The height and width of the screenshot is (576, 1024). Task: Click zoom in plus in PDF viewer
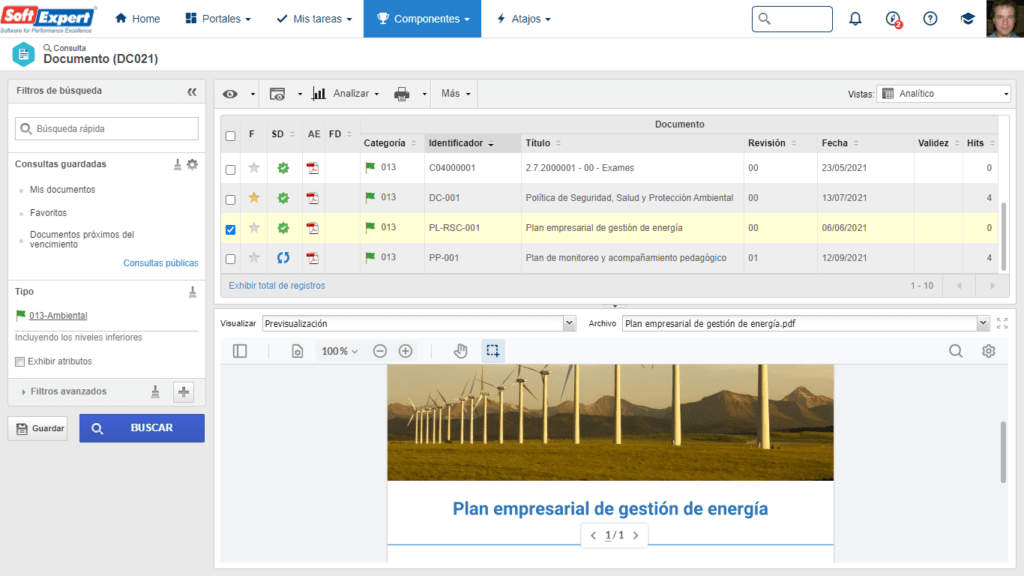pos(406,351)
